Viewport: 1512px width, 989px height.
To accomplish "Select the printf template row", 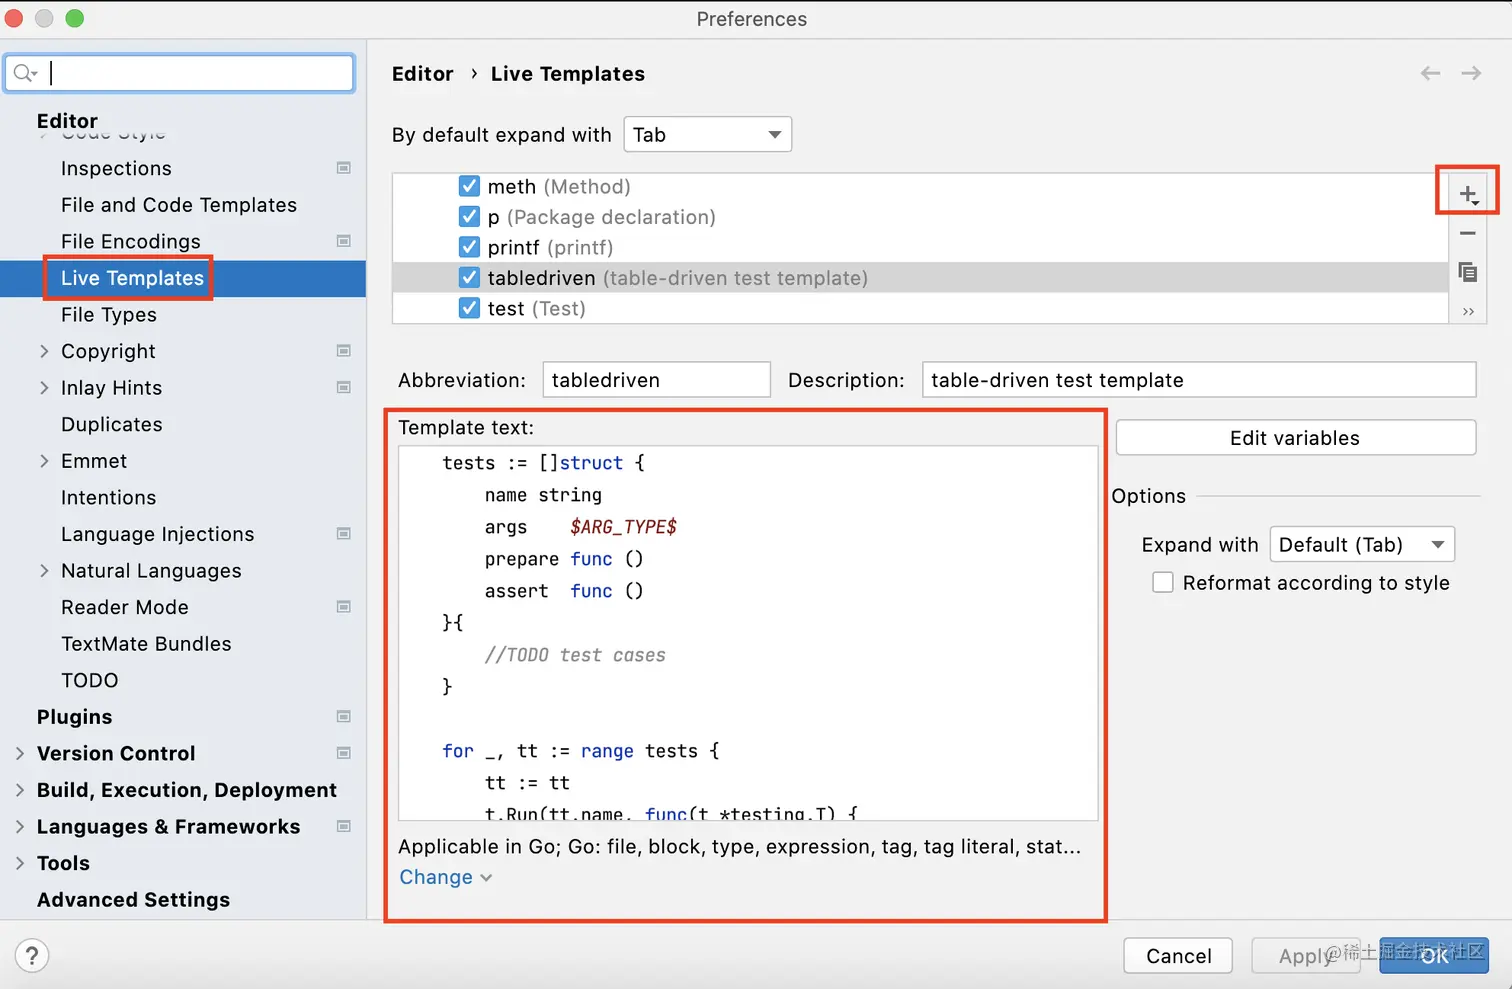I will (x=920, y=247).
